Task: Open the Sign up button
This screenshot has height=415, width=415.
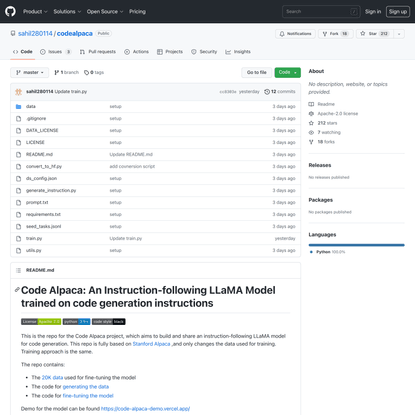Action: [398, 11]
